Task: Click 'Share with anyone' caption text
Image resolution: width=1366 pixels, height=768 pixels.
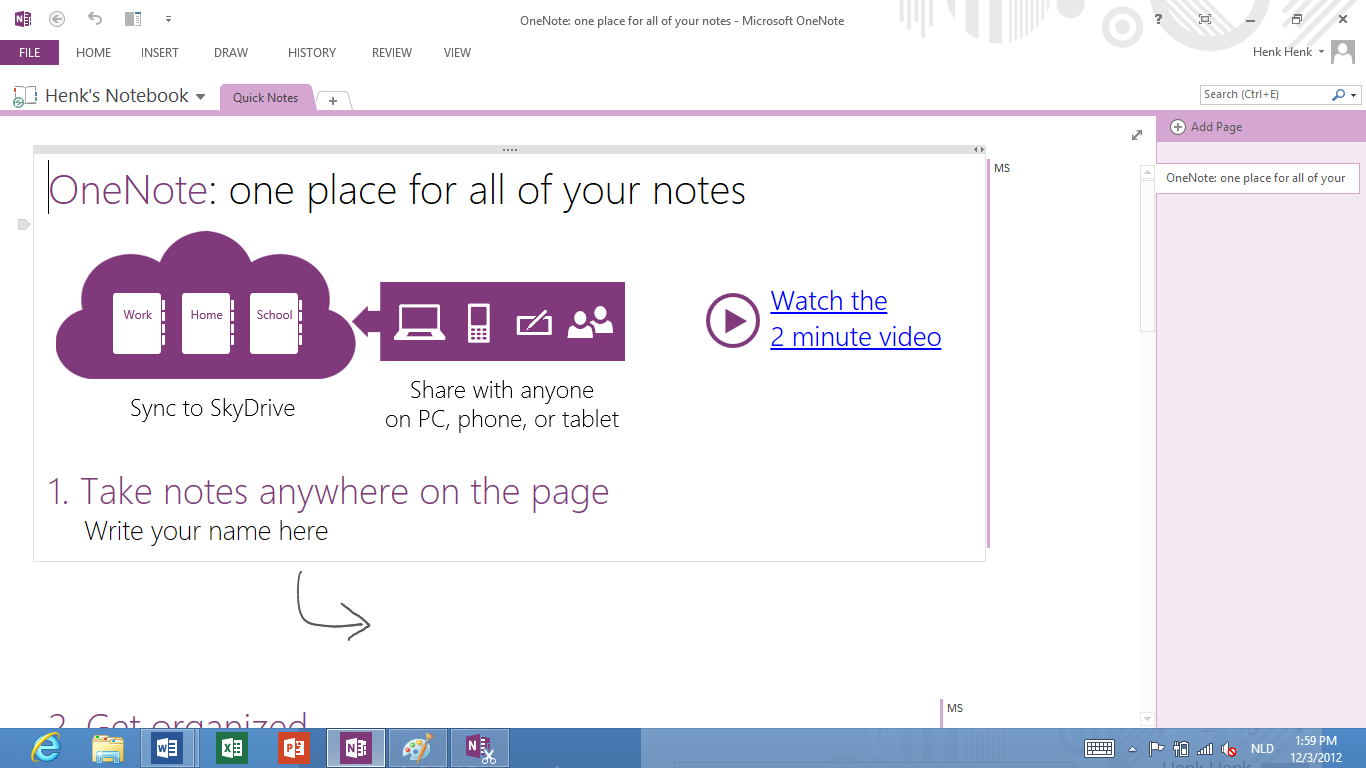Action: pos(502,390)
